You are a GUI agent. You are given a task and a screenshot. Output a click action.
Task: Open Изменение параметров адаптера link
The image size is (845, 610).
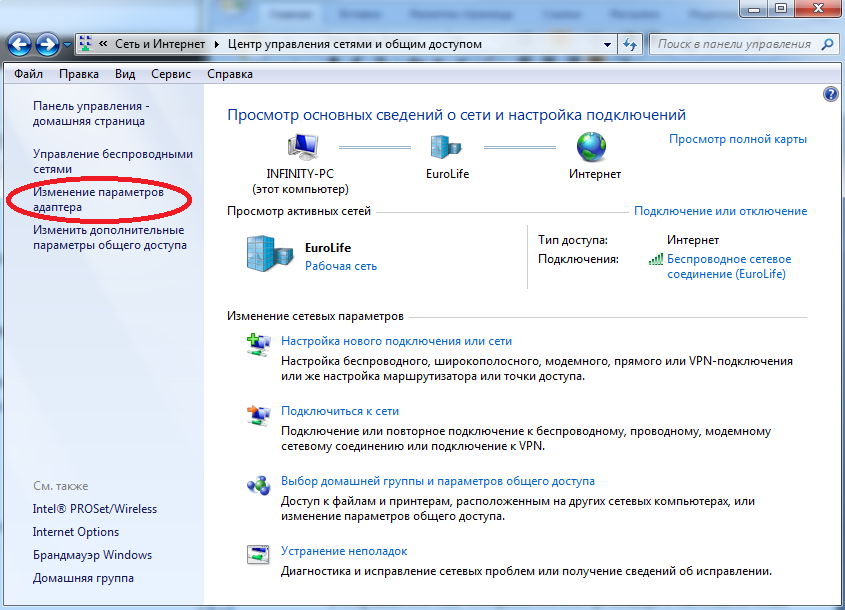97,199
